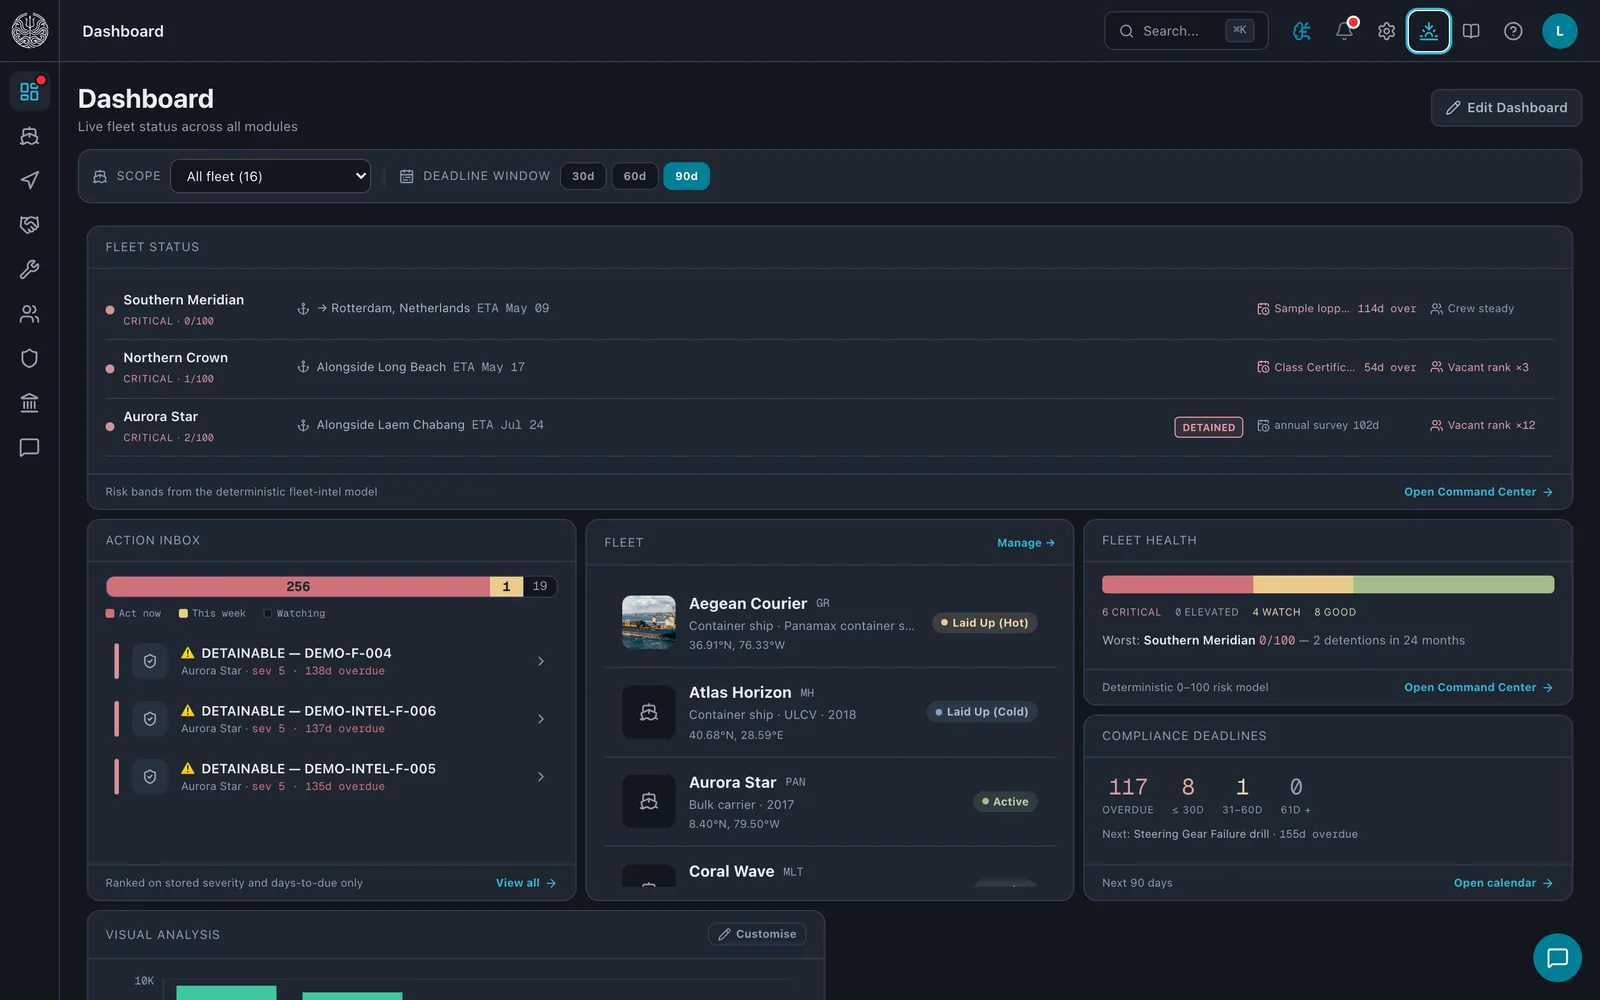1600x1000 pixels.
Task: Expand the DEMO-INTEL-F-005 item chevron
Action: pyautogui.click(x=541, y=777)
